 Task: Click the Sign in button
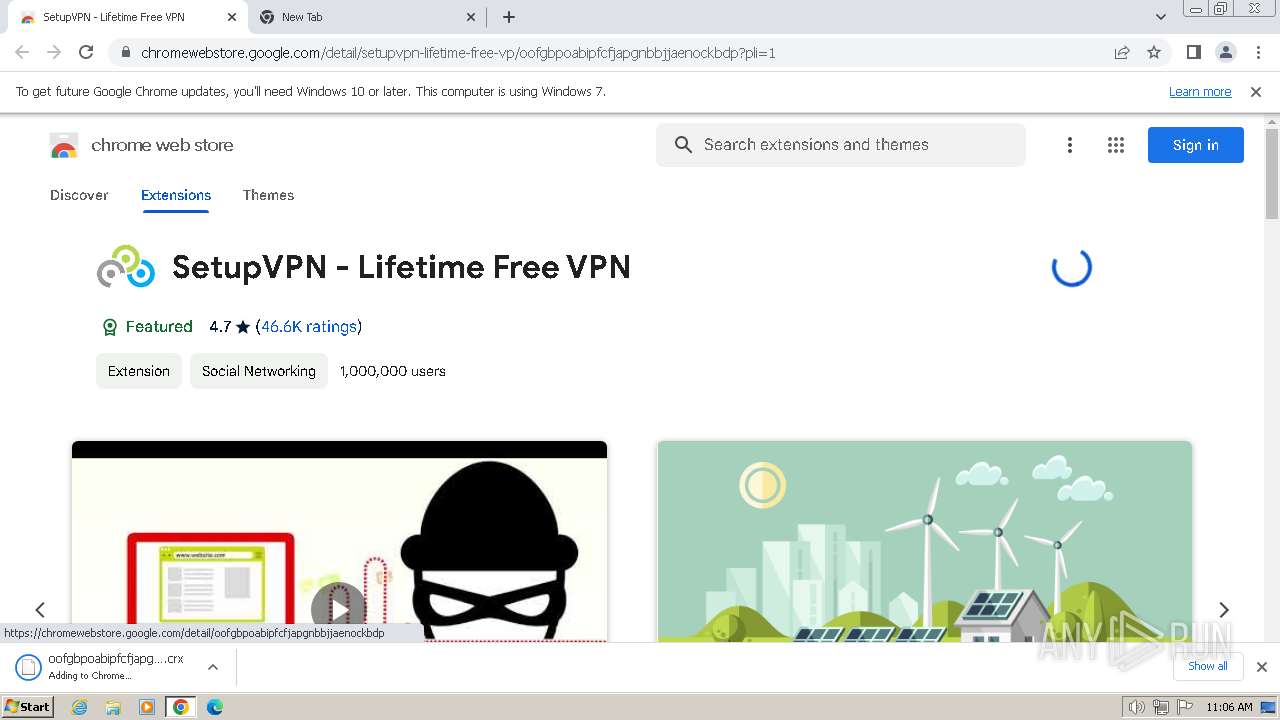pos(1196,145)
